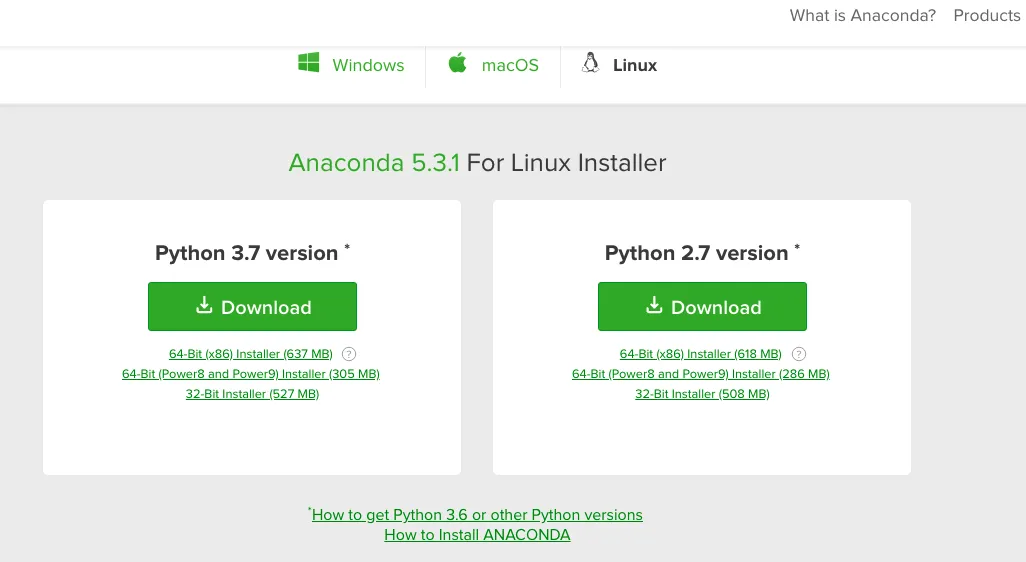Open 64-Bit Power8 and Power9 Installer (286 MB)
This screenshot has height=562, width=1026.
[701, 374]
